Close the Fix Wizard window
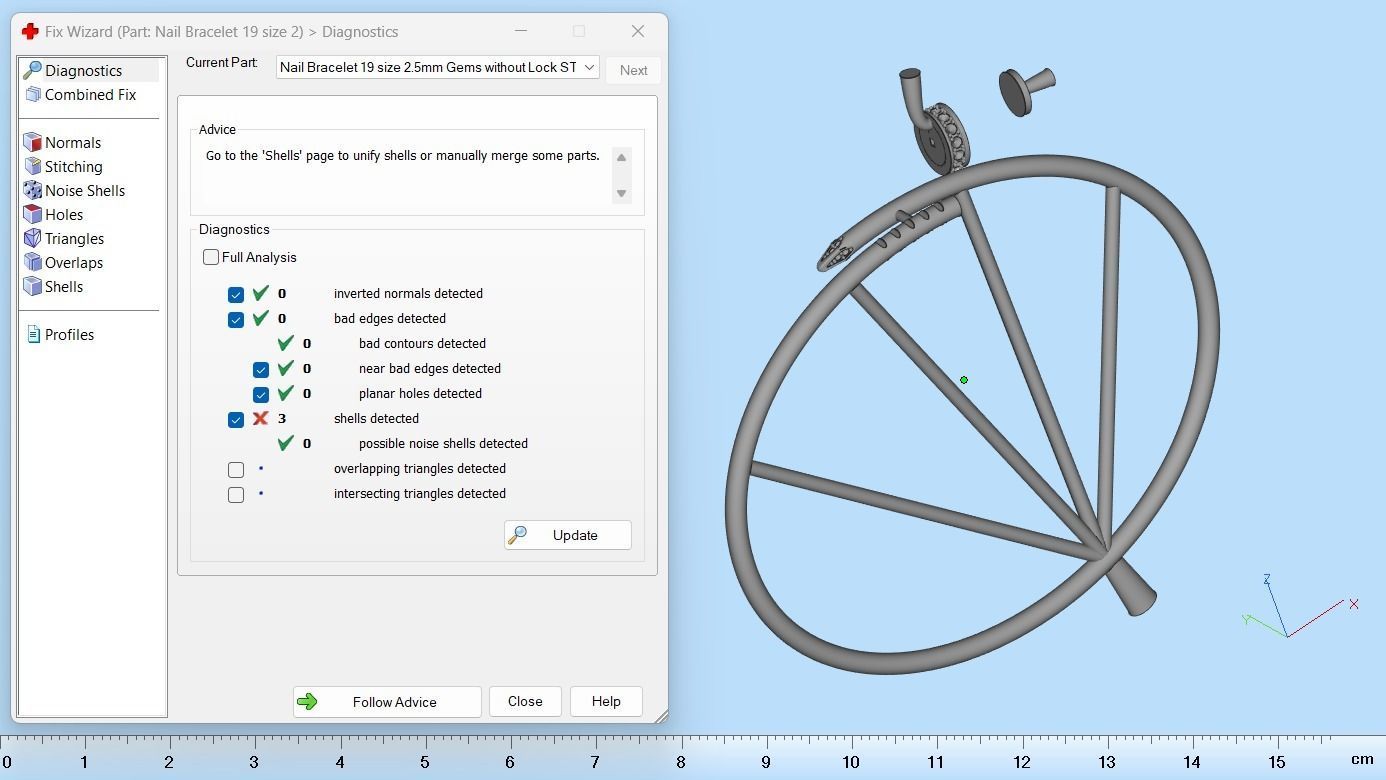 (638, 31)
